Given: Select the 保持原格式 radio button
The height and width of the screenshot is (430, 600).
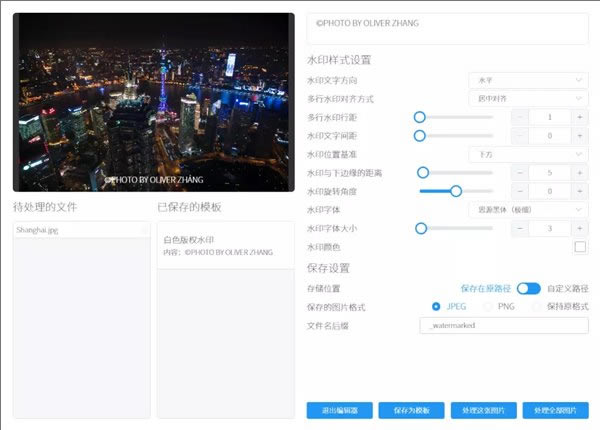Looking at the screenshot, I should (537, 306).
